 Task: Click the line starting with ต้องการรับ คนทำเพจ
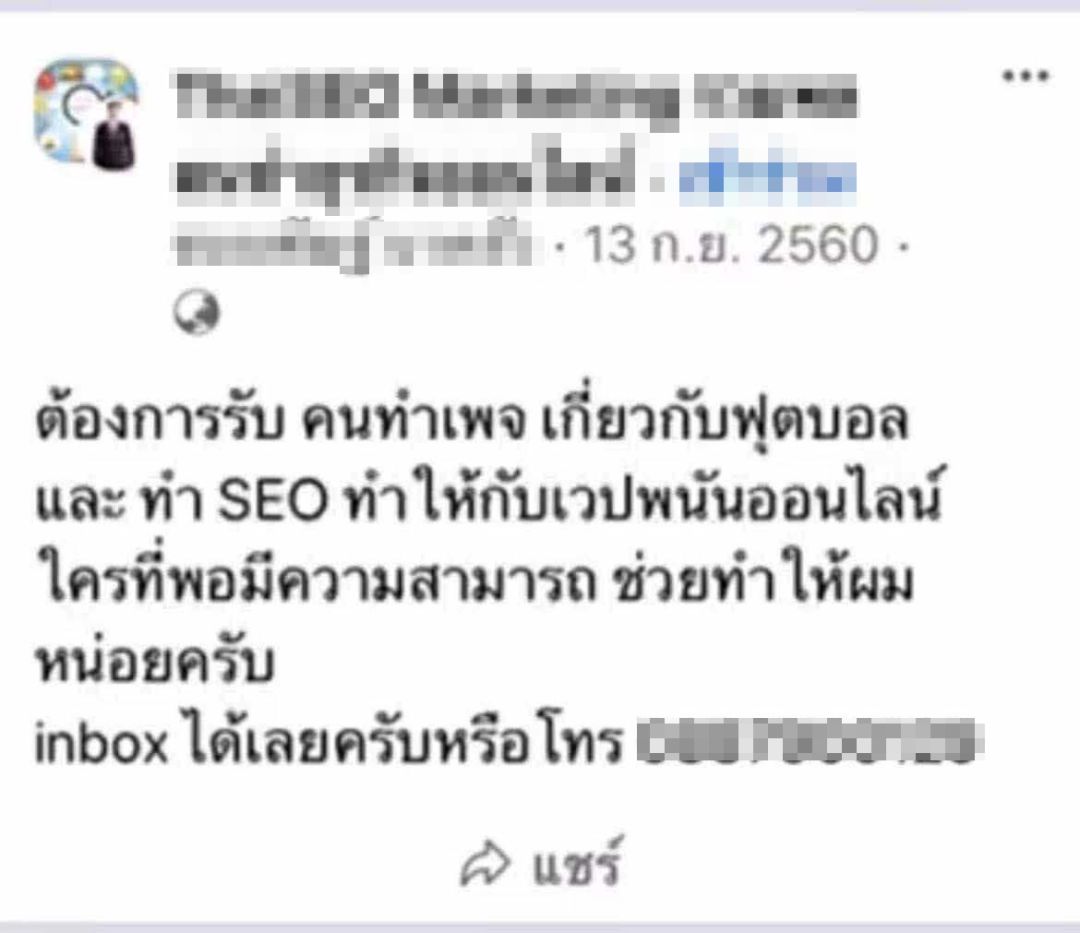point(472,418)
